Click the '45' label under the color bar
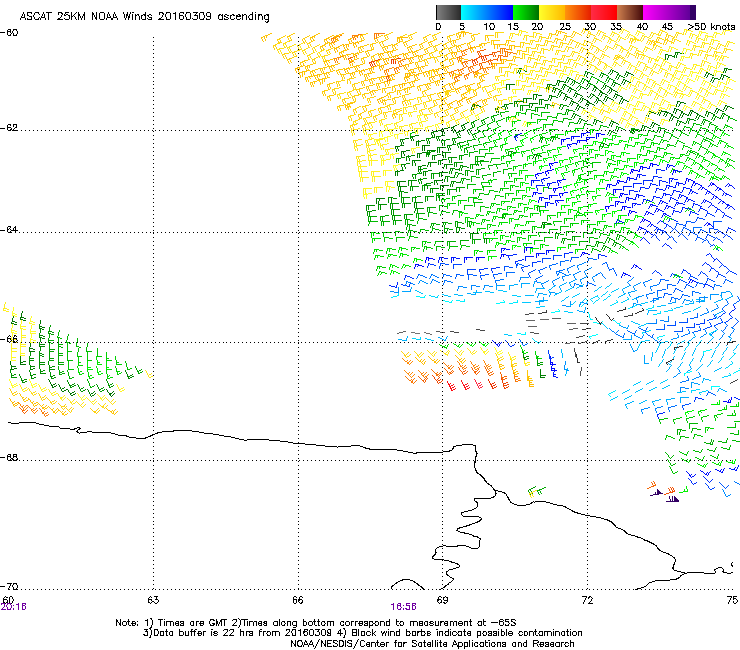The width and height of the screenshot is (740, 650). (667, 27)
